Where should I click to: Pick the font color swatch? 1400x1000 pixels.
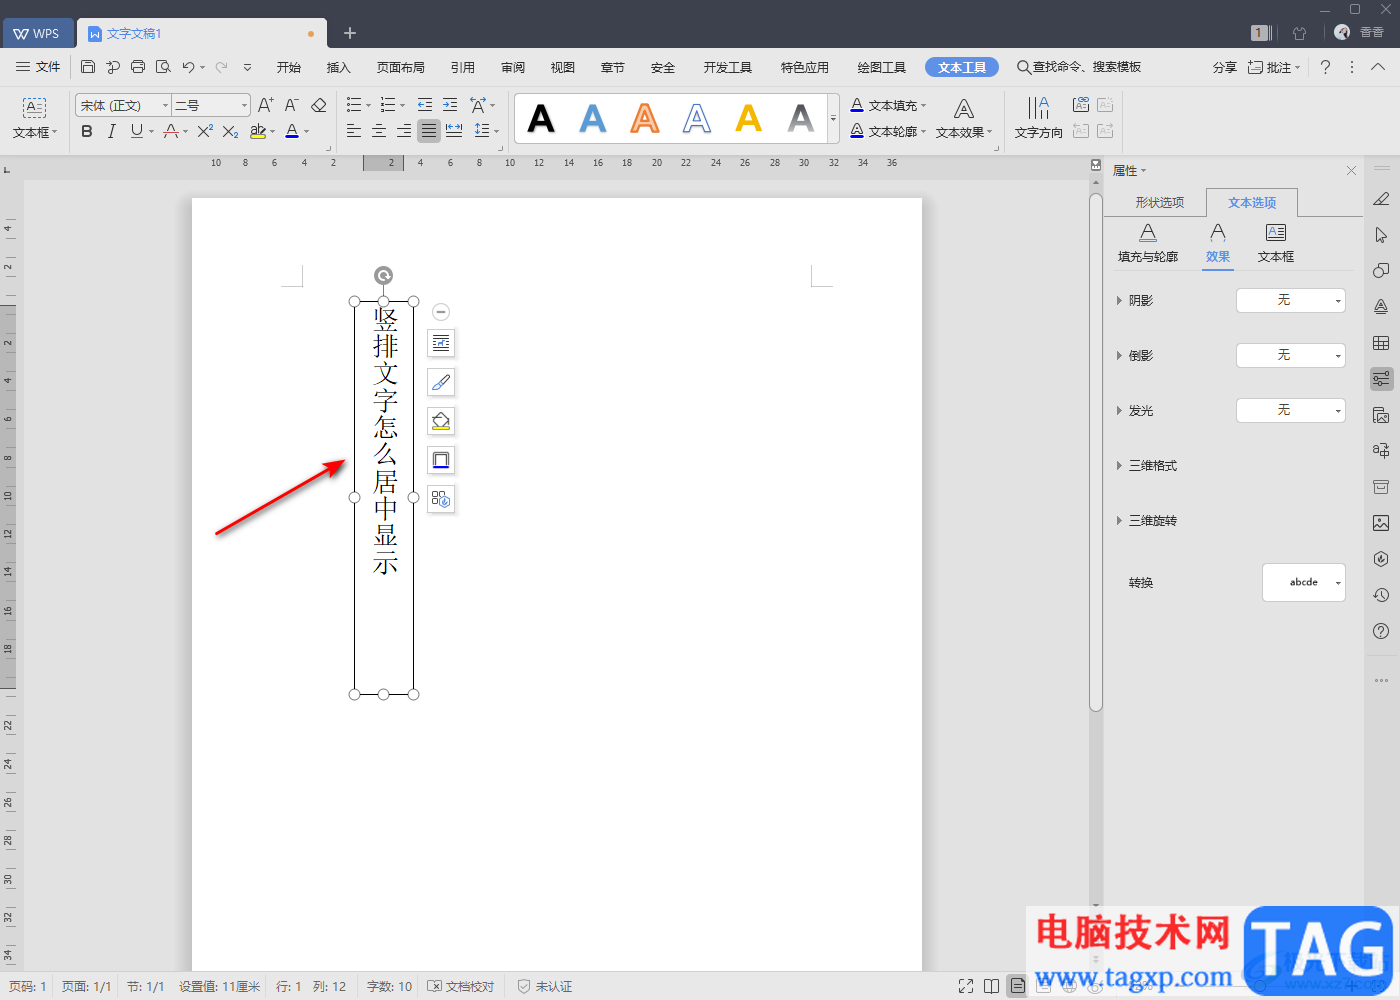(x=292, y=131)
